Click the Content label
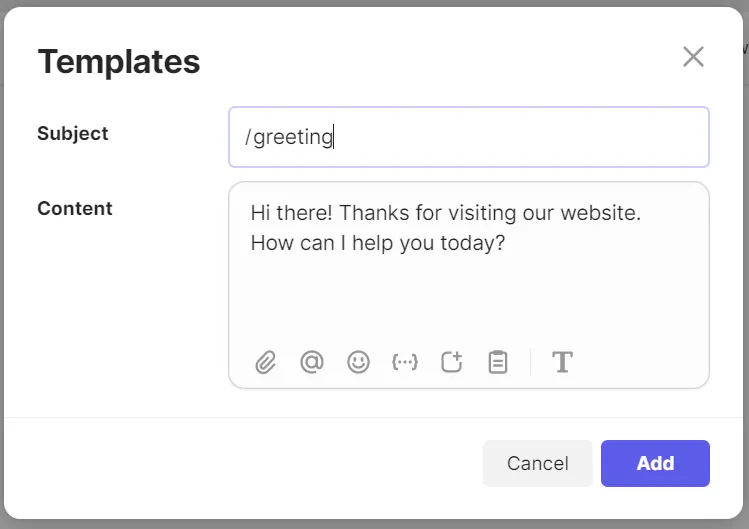Screen dimensions: 749x529 75,208
